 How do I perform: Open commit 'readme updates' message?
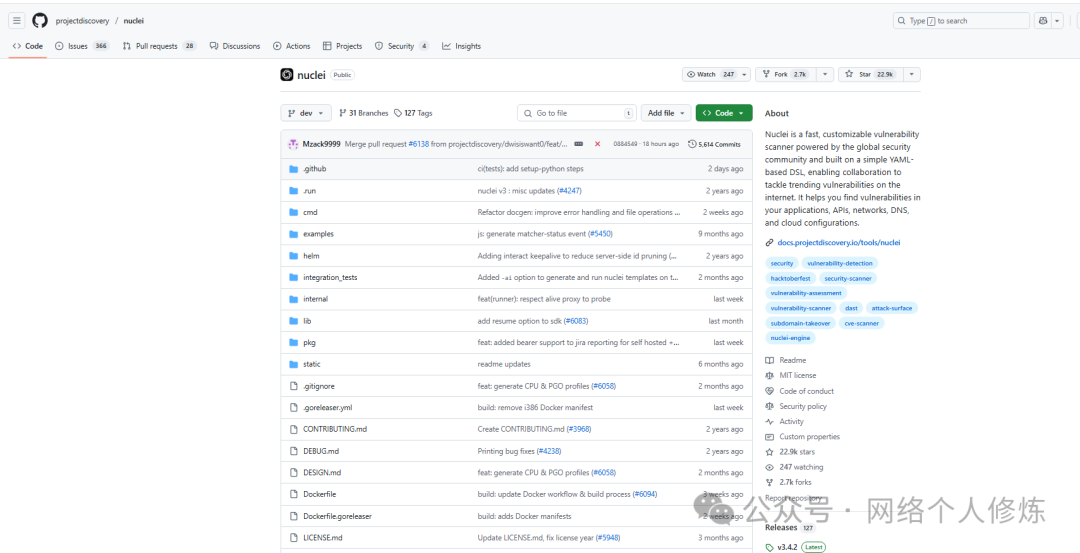[x=503, y=364]
